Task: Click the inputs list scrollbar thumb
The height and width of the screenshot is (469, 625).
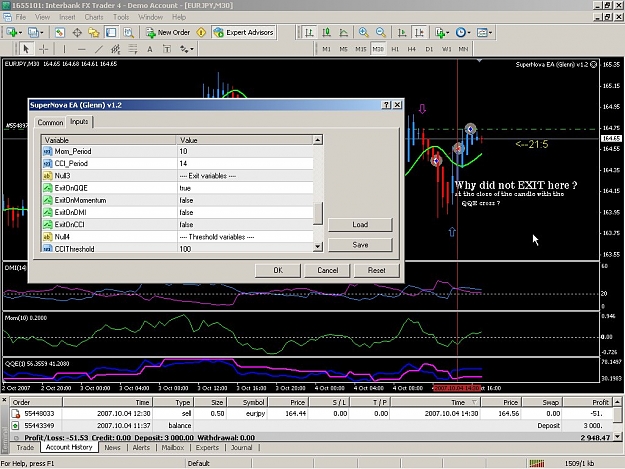Action: pos(318,214)
